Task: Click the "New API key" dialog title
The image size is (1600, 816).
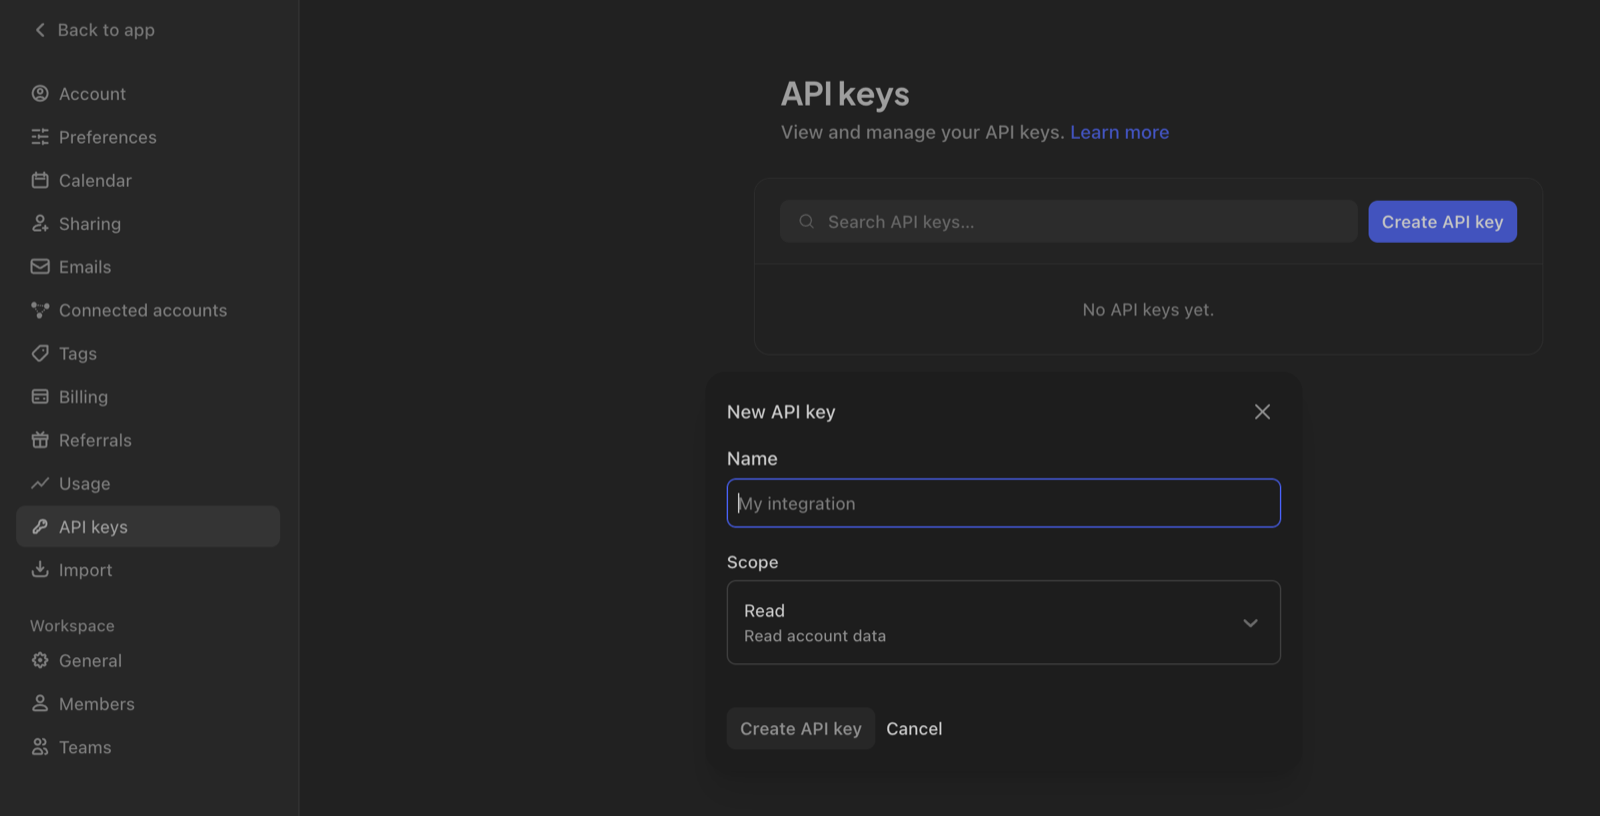Action: click(781, 412)
